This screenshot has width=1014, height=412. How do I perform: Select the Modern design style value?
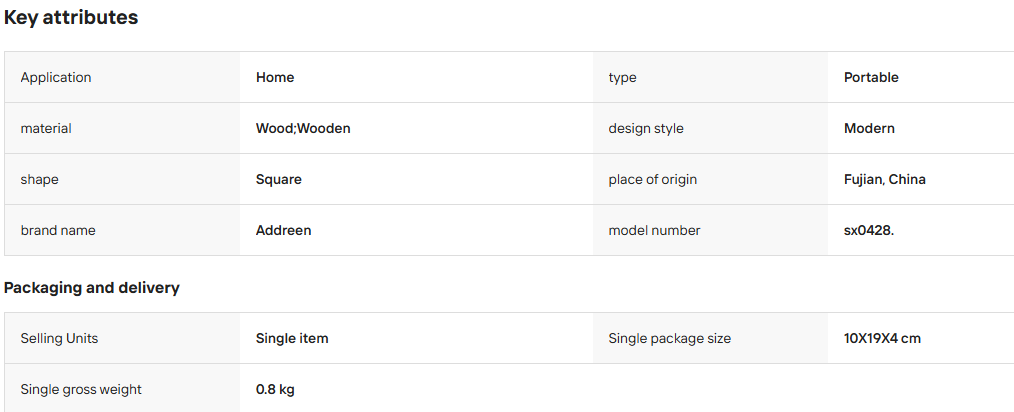pos(869,128)
